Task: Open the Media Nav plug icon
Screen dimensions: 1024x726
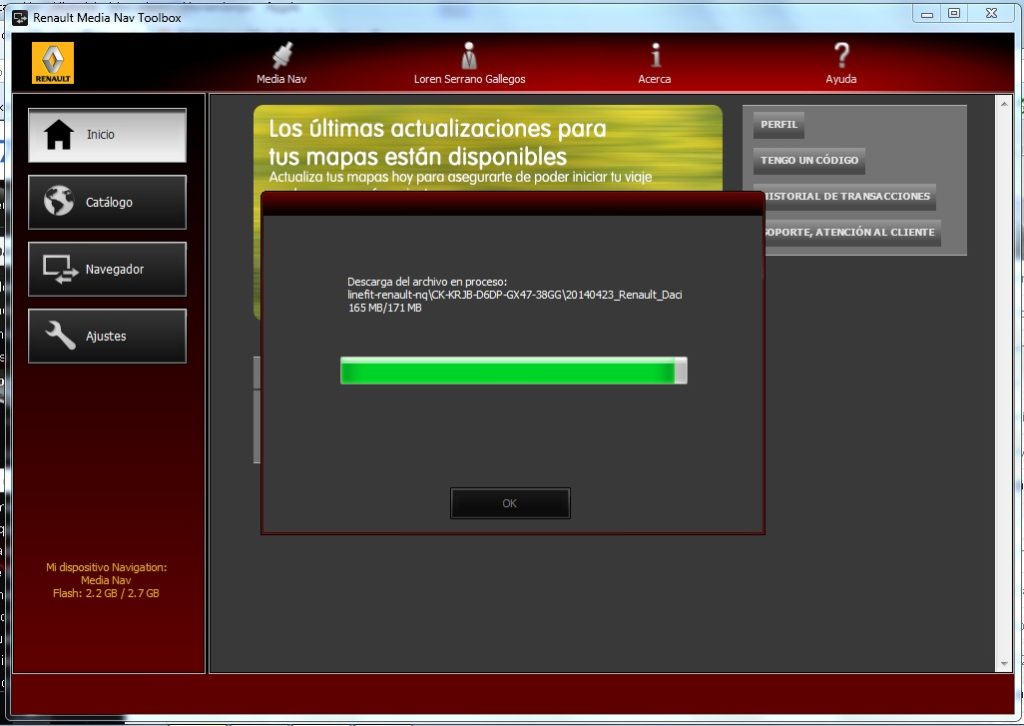Action: point(282,56)
